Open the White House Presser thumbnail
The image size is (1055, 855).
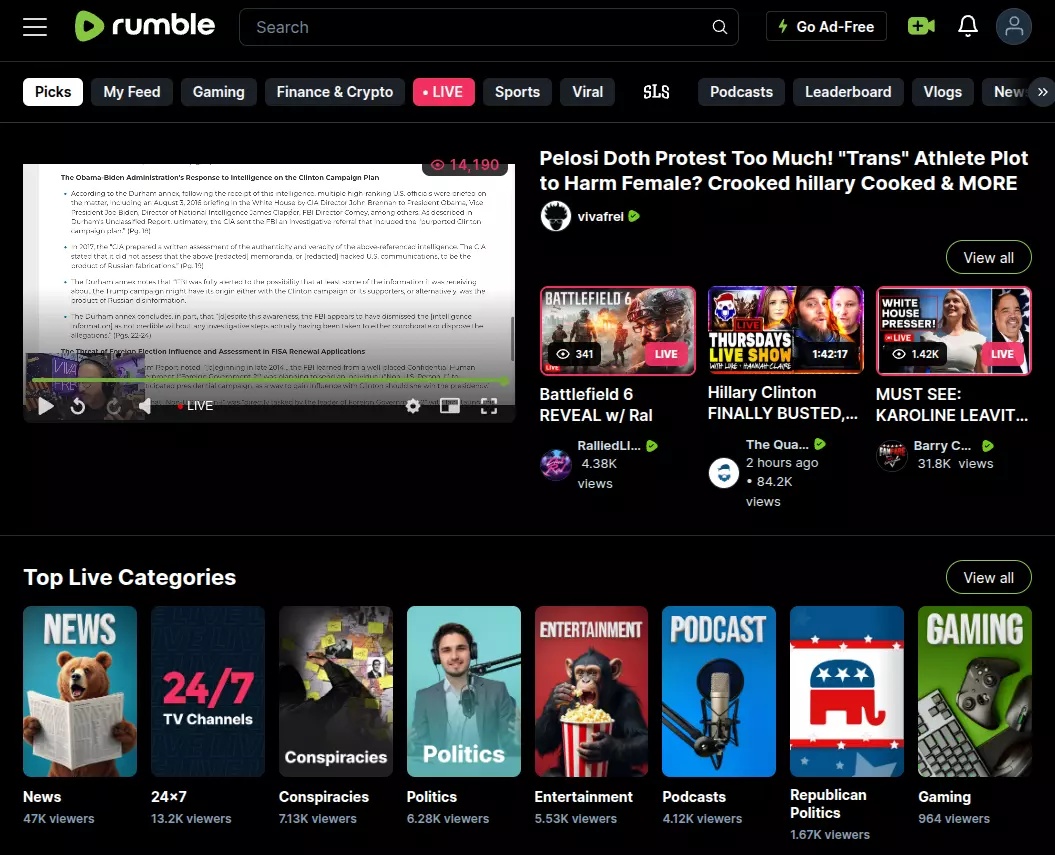point(953,330)
